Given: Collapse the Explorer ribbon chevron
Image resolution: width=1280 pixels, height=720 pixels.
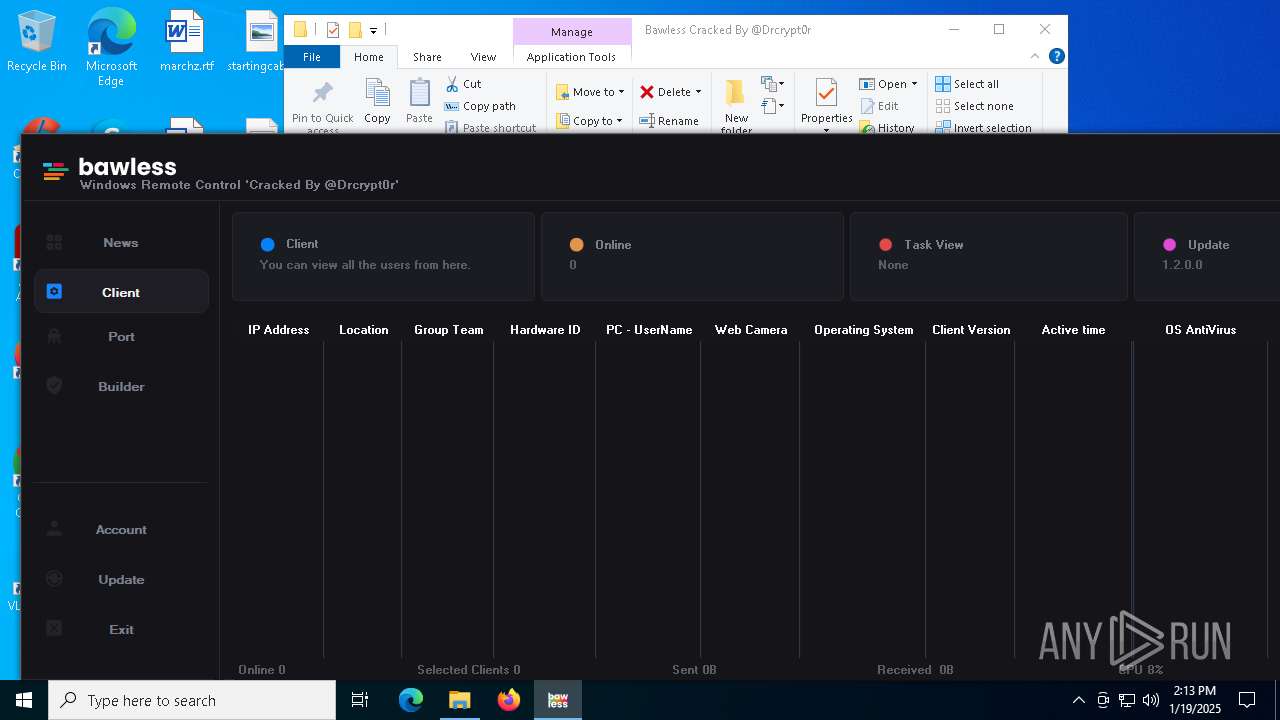Looking at the screenshot, I should pyautogui.click(x=1035, y=57).
